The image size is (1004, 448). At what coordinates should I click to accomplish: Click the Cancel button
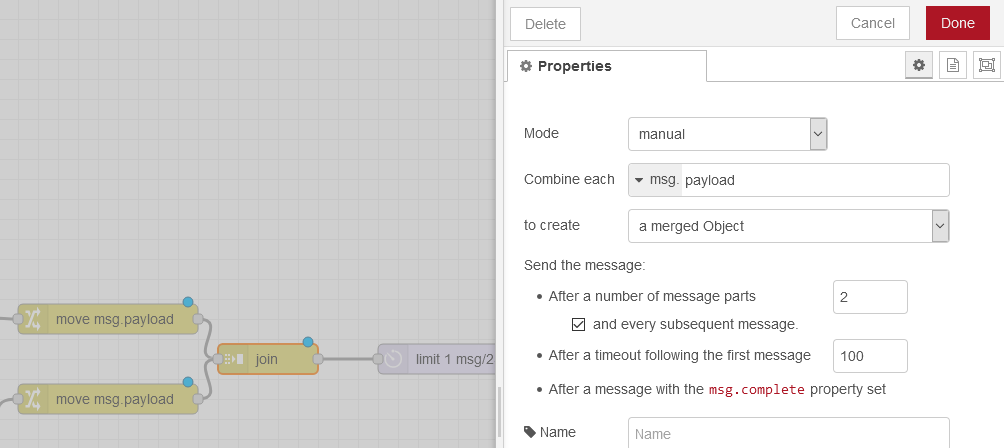tap(873, 24)
